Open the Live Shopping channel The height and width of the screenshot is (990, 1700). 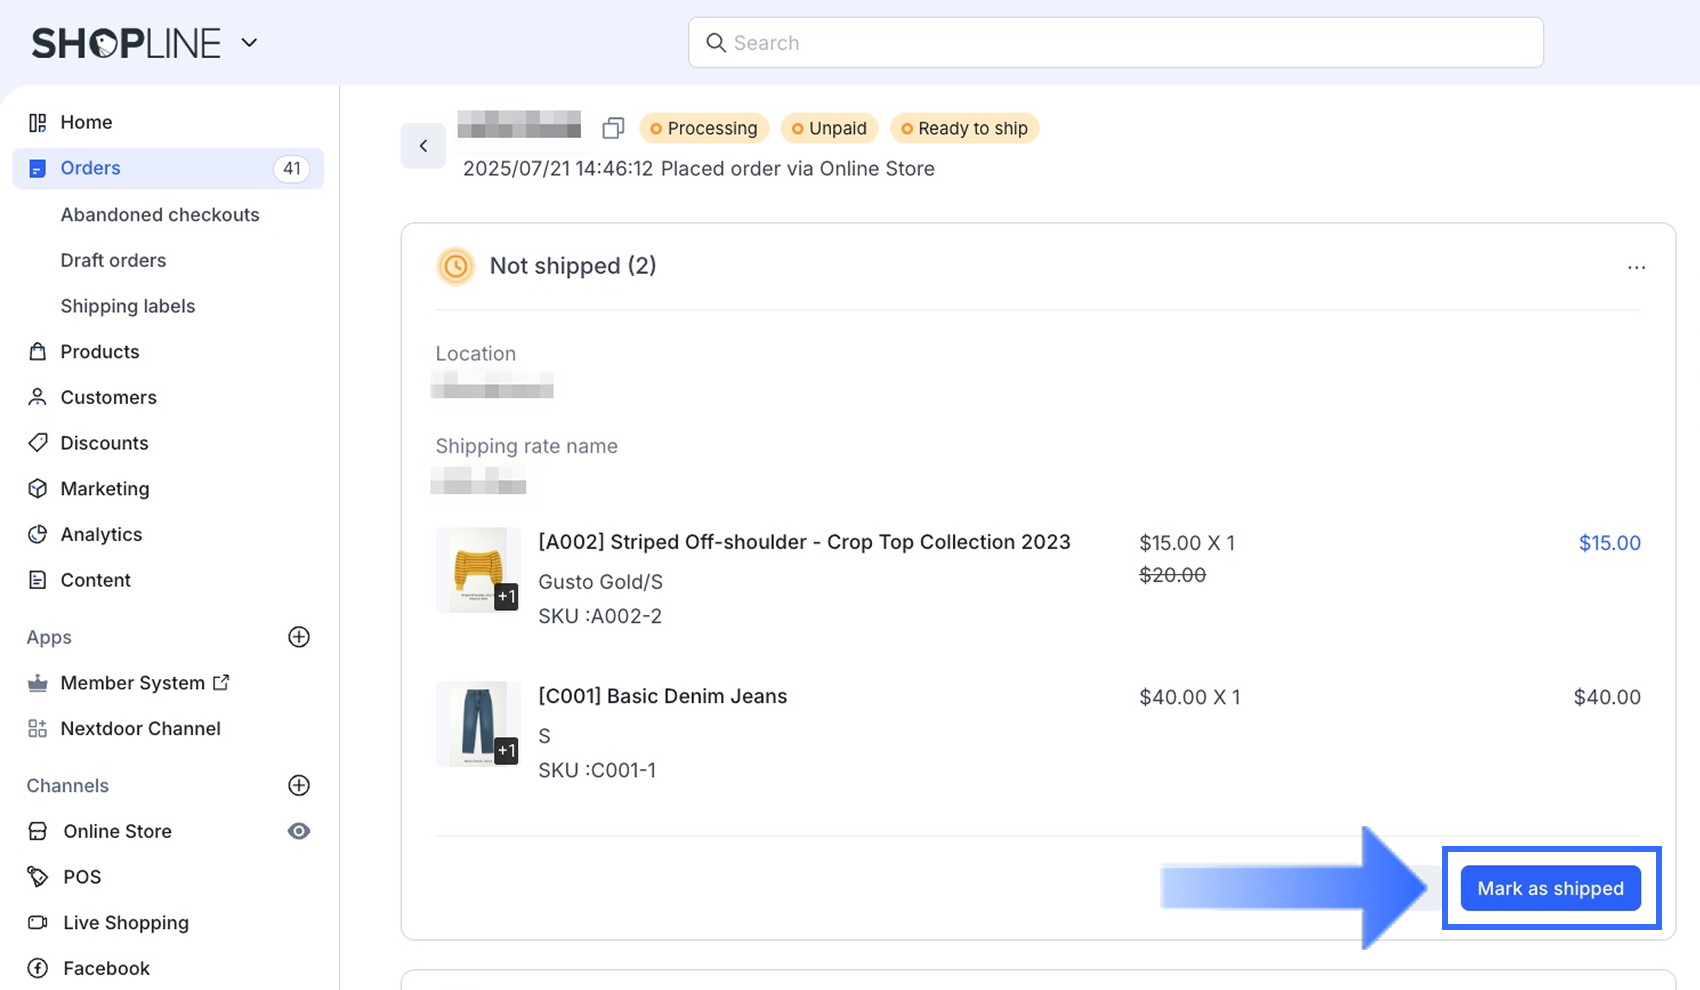(x=125, y=922)
